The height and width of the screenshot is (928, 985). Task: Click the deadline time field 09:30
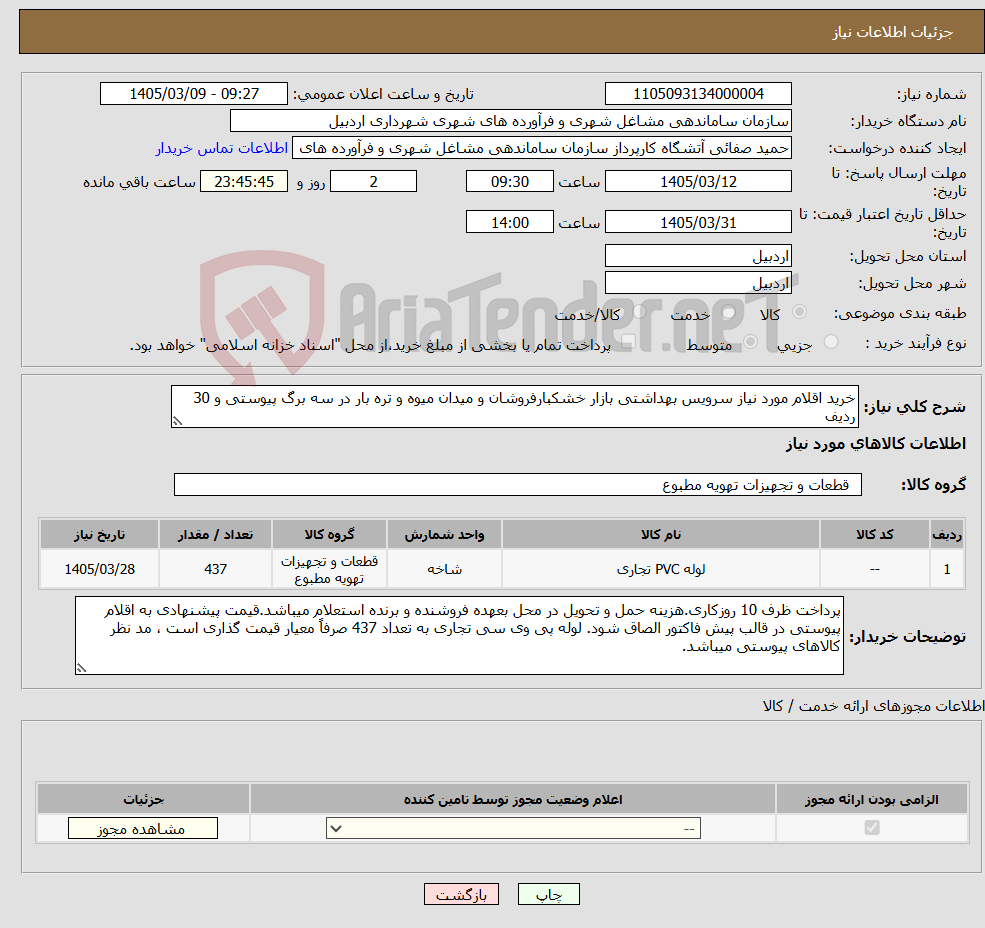509,182
